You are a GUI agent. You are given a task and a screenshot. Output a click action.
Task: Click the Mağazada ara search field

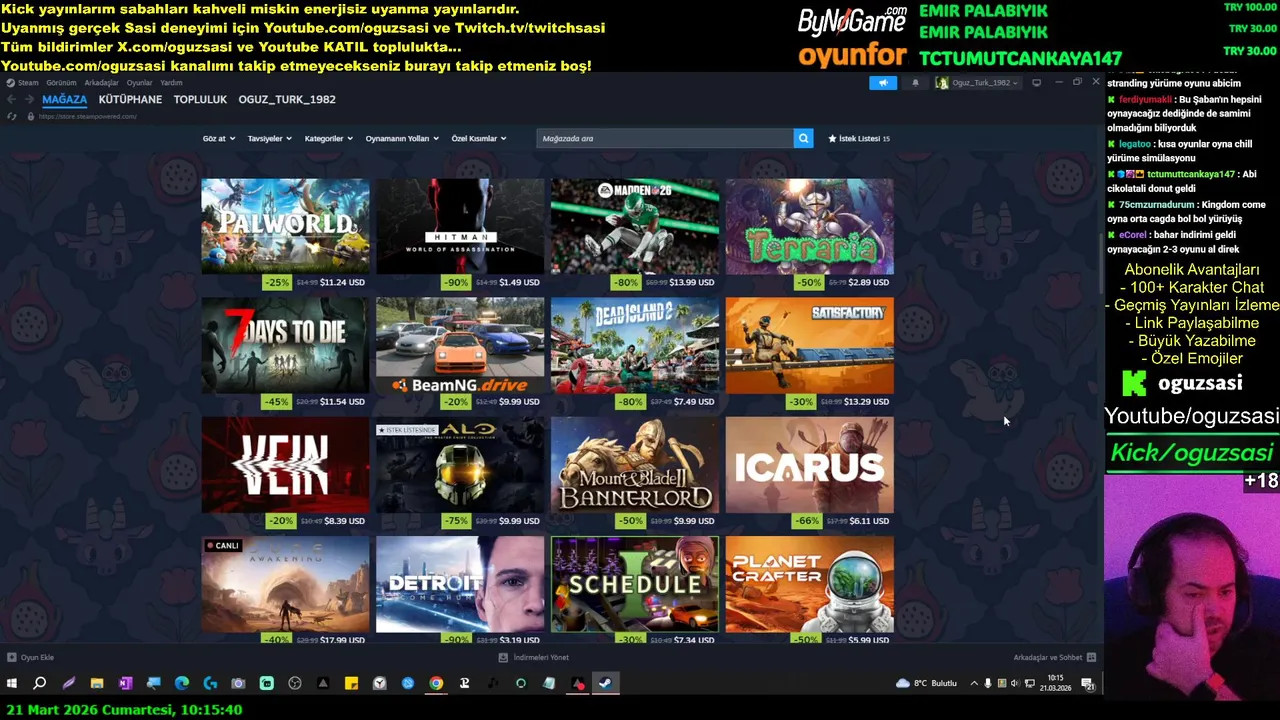tap(665, 138)
